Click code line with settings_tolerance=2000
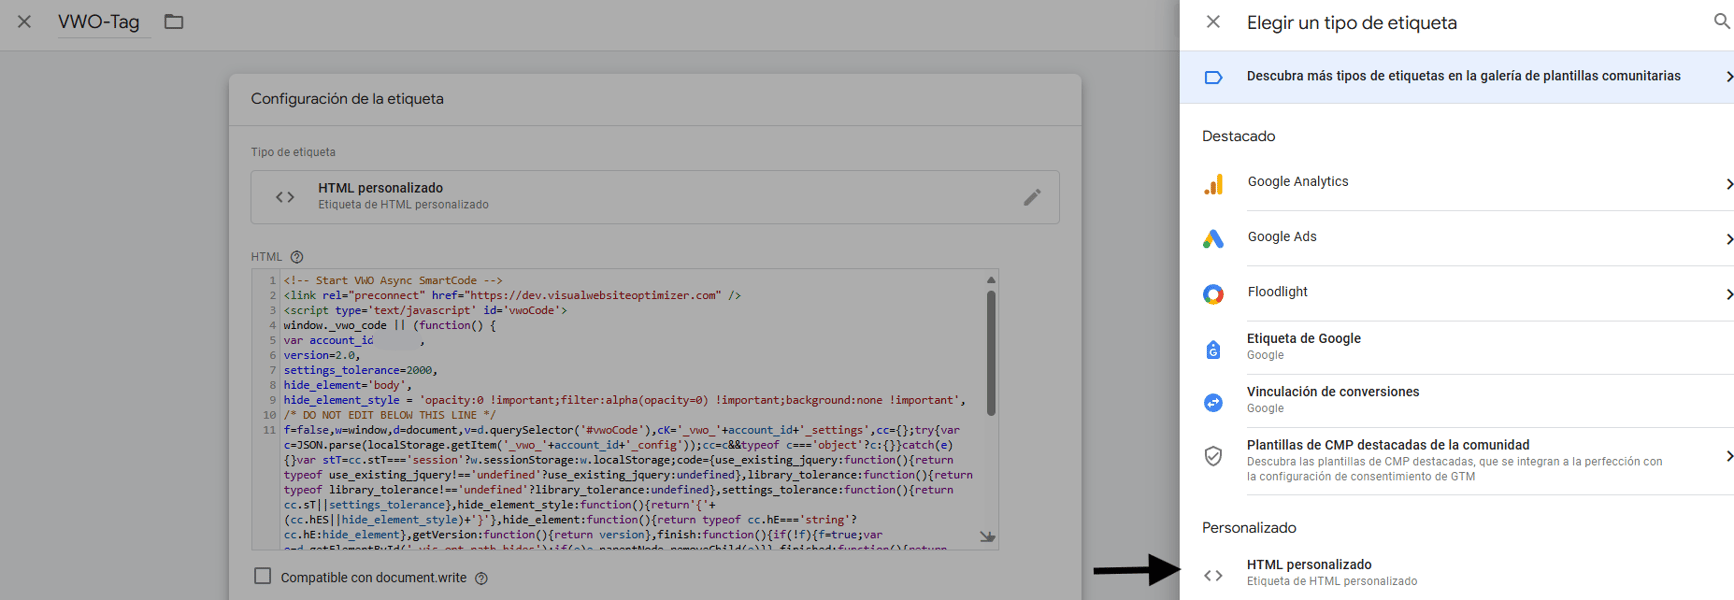This screenshot has height=600, width=1734. [360, 370]
